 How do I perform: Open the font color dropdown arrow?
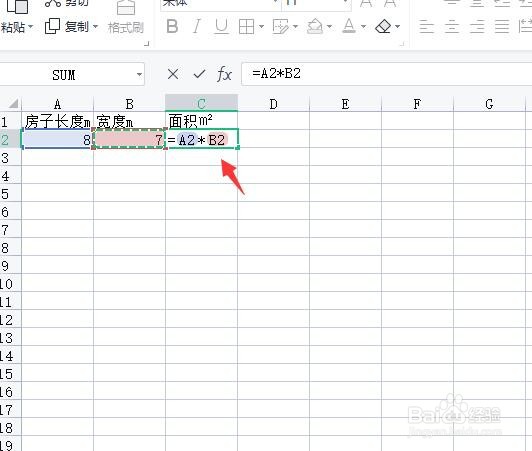[x=363, y=26]
